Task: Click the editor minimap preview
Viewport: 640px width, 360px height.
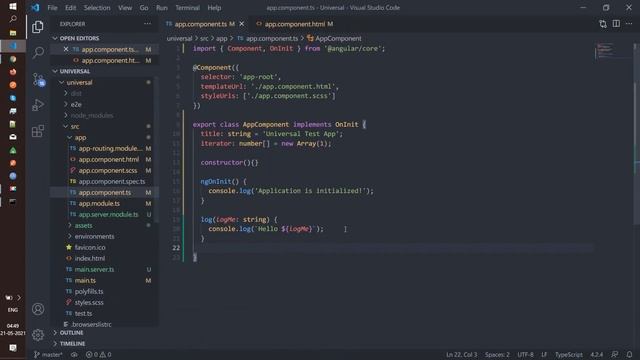Action: 605,51
